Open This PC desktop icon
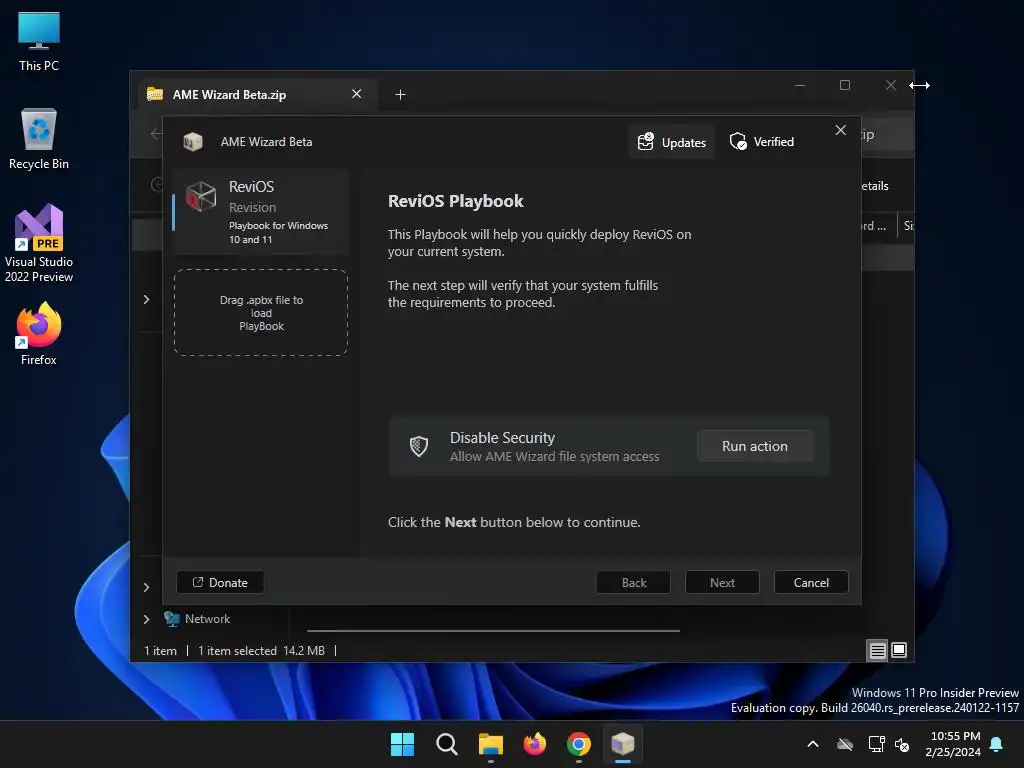The width and height of the screenshot is (1024, 768). coord(39,41)
